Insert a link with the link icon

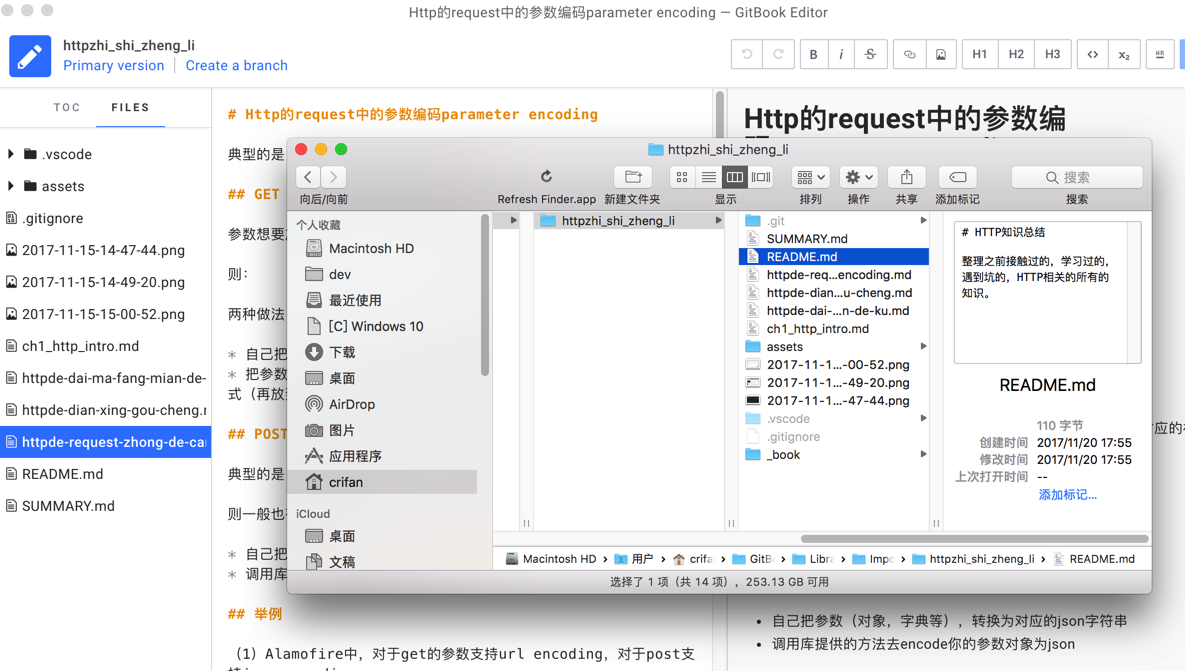tap(909, 54)
